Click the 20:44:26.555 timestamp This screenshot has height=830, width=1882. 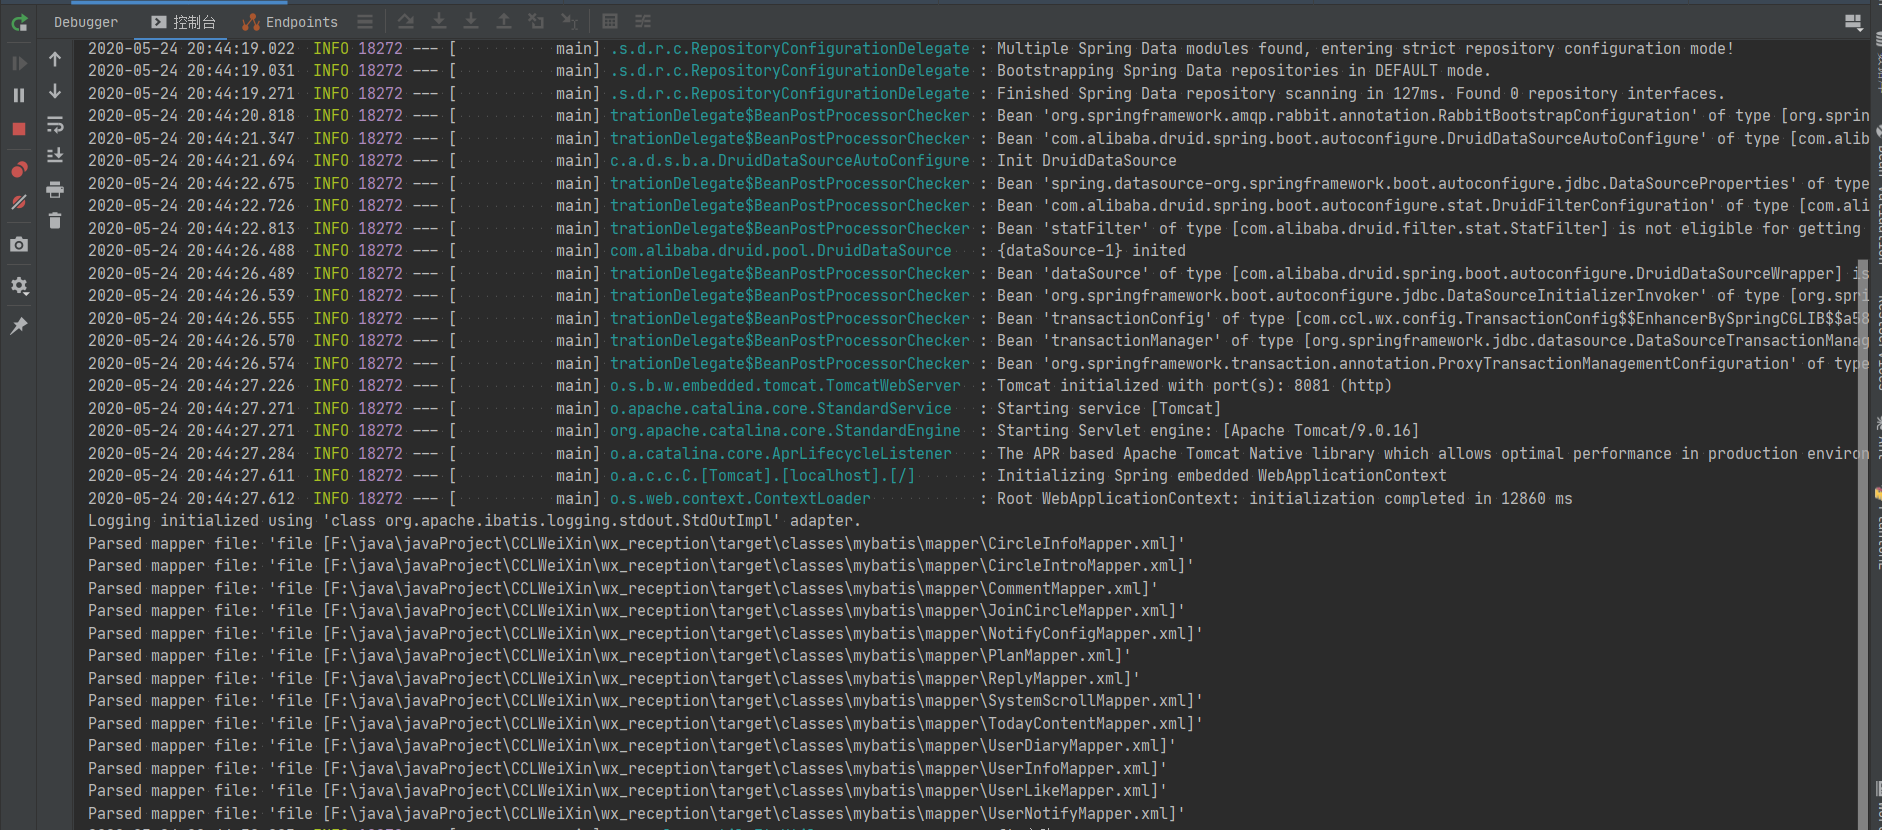(x=191, y=319)
